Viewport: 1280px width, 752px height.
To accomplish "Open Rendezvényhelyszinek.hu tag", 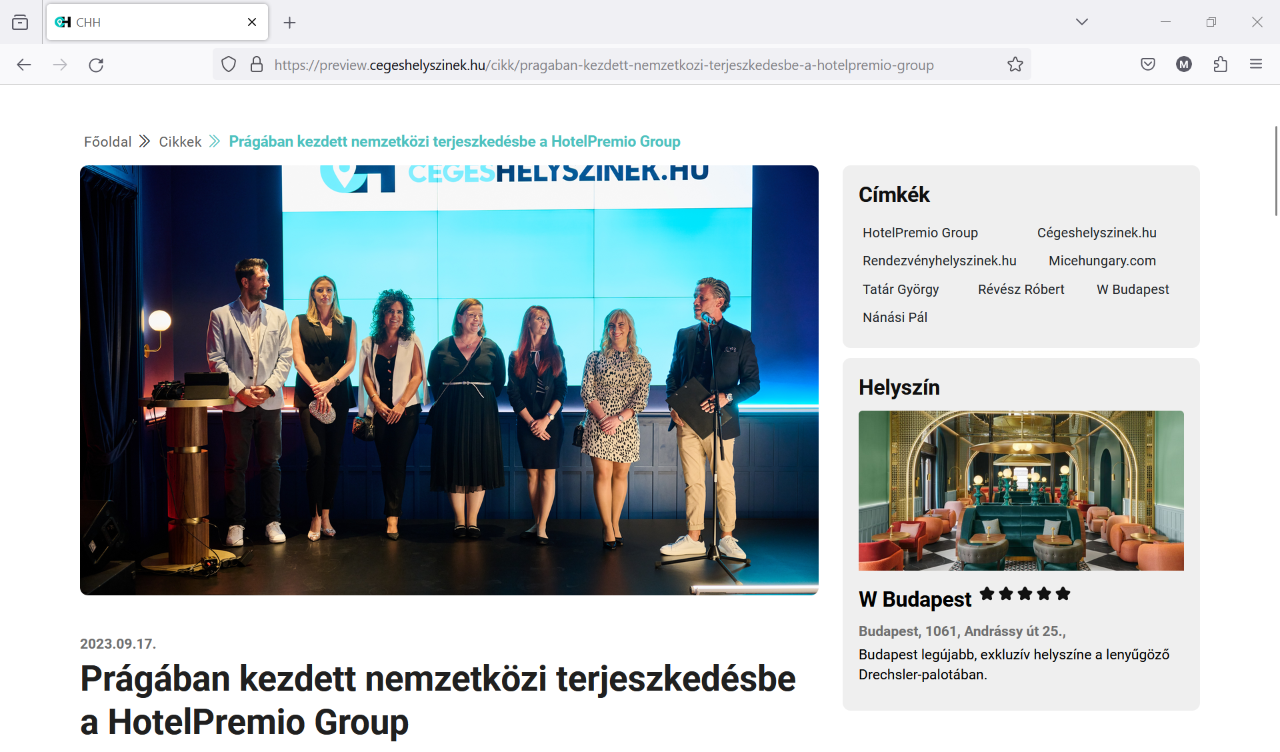I will click(x=939, y=261).
